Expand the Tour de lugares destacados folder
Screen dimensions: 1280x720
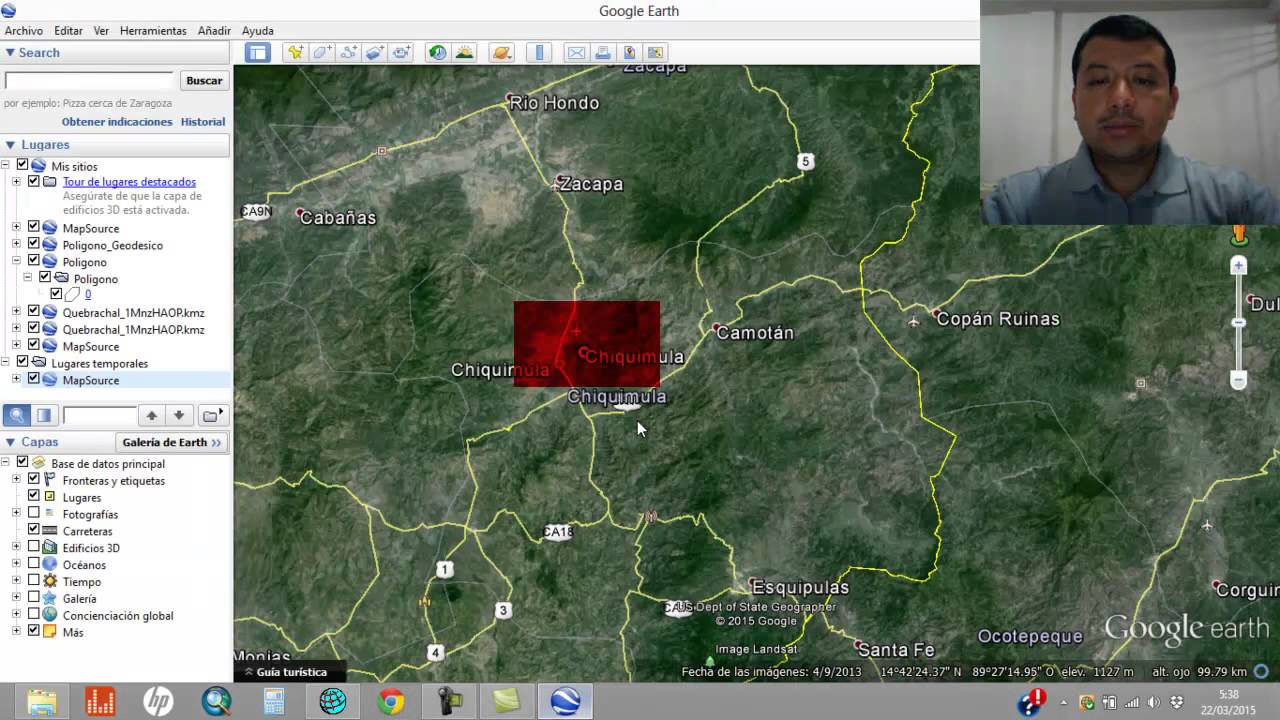click(x=16, y=182)
